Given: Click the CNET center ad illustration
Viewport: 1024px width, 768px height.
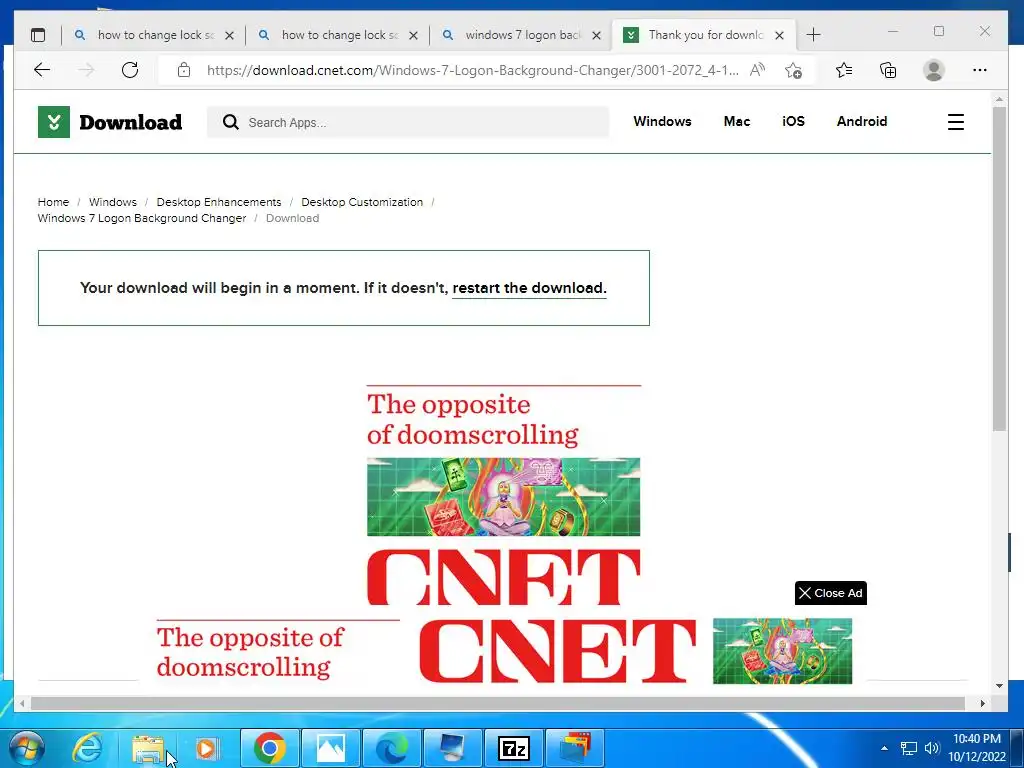Looking at the screenshot, I should (x=504, y=497).
